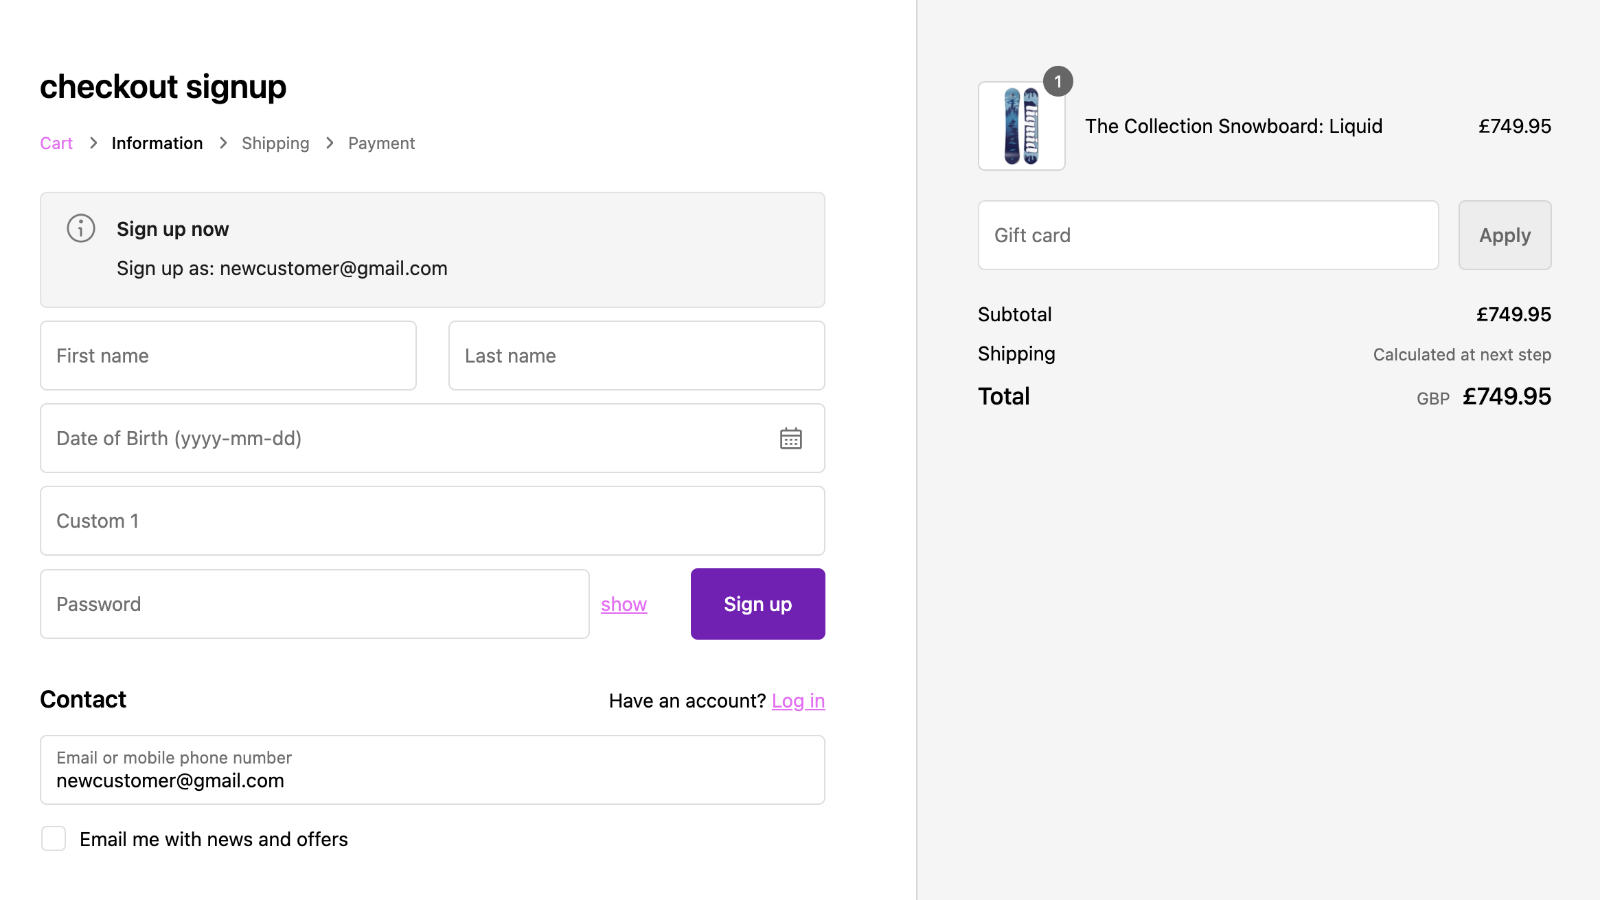Viewport: 1600px width, 900px height.
Task: Click the Custom 1 text field
Action: (432, 521)
